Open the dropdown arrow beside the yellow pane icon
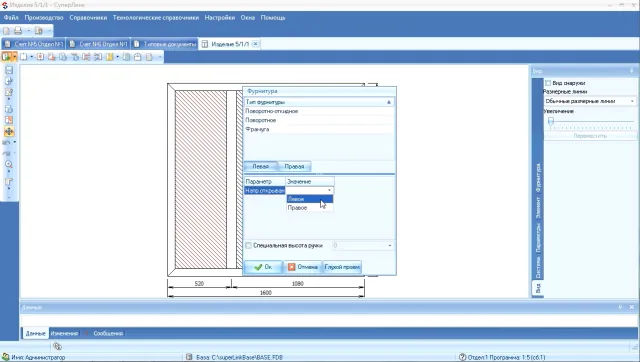The width and height of the screenshot is (640, 362). (118, 57)
